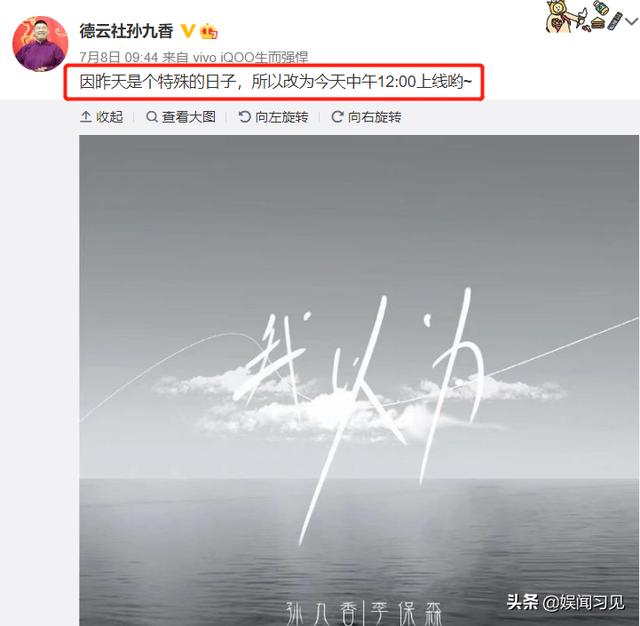Click the 孙九香|李保森 names on cover
The height and width of the screenshot is (626, 640).
pos(364,613)
